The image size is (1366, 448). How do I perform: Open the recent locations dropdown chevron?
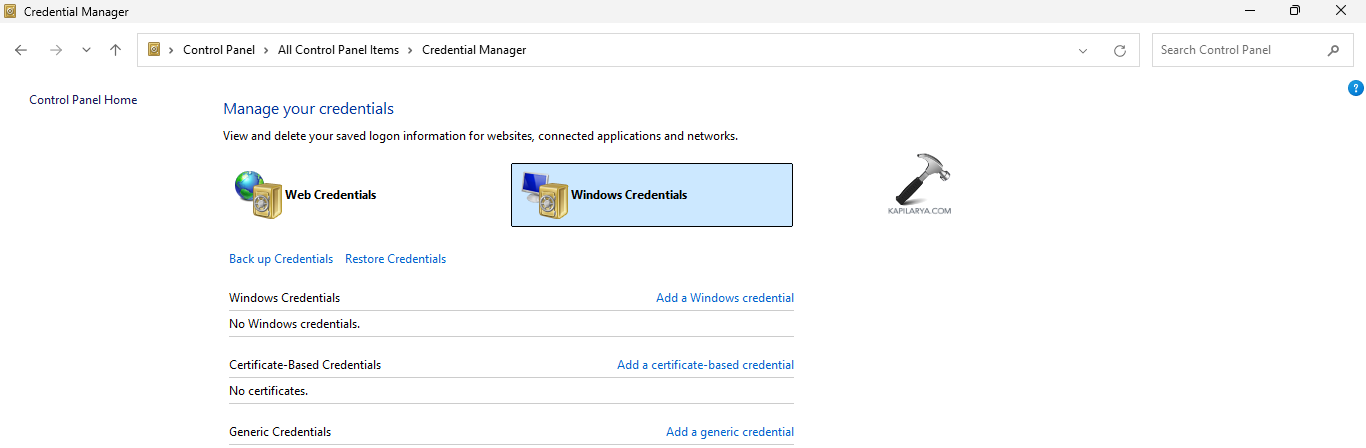tap(87, 50)
